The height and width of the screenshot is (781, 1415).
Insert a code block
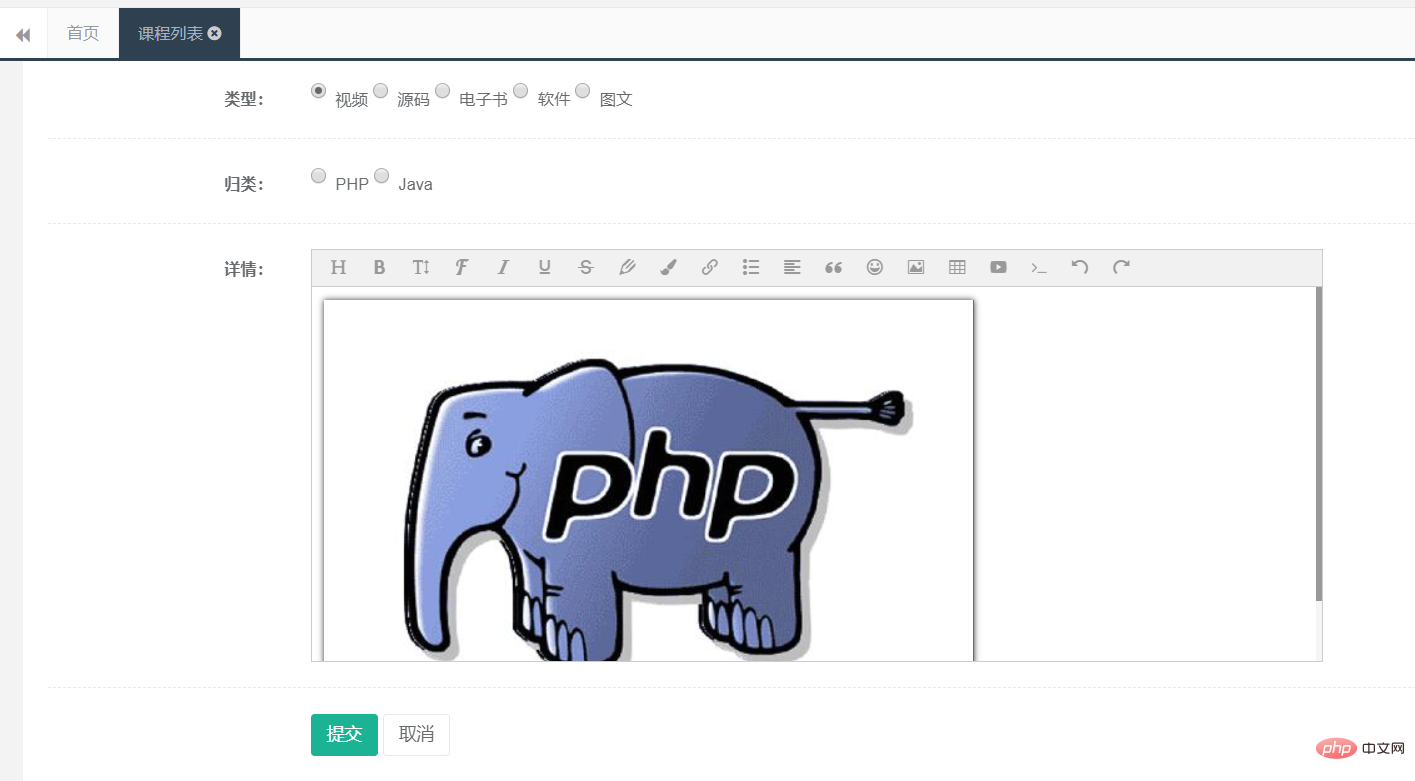tap(1039, 267)
